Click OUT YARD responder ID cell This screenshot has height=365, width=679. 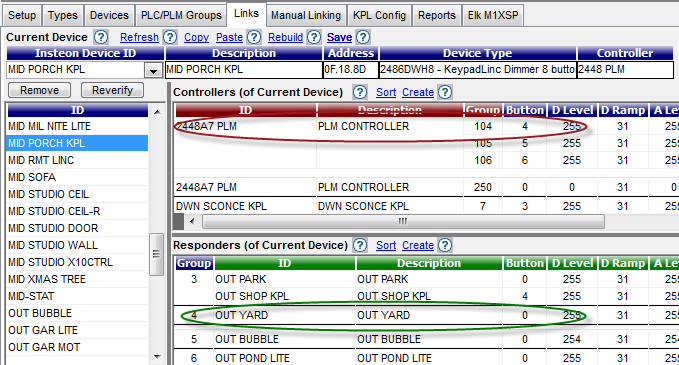point(285,315)
